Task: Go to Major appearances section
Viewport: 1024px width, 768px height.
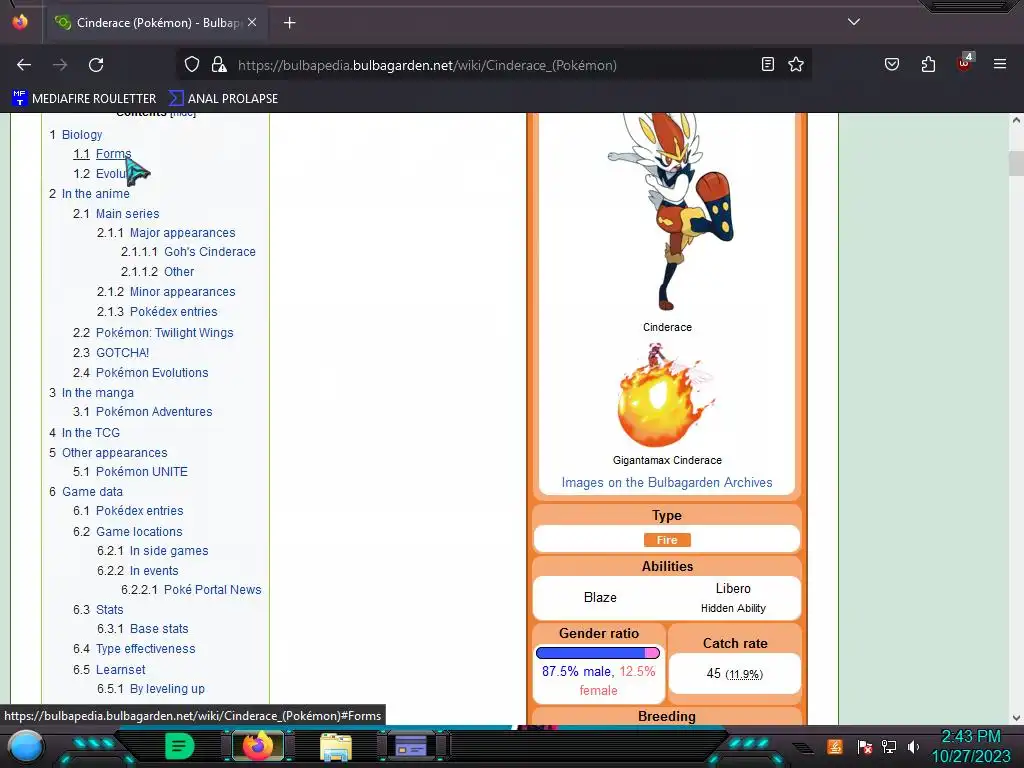Action: [x=182, y=233]
